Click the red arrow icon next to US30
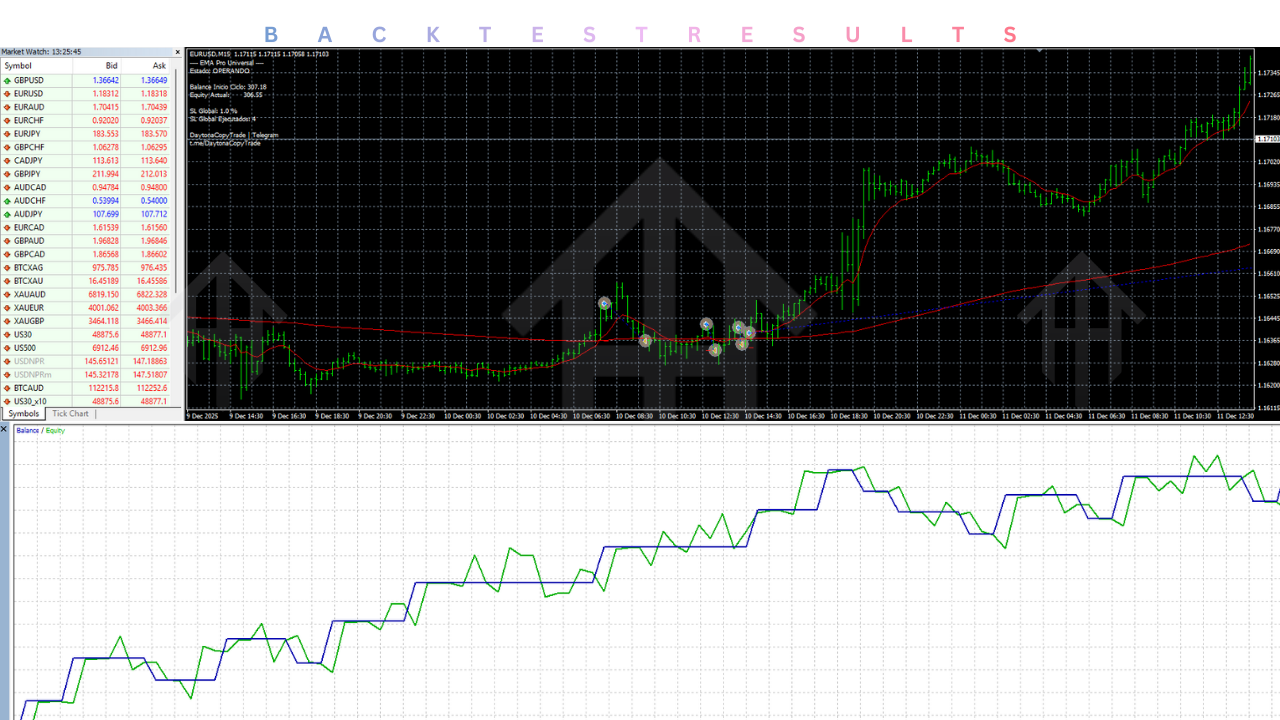The height and width of the screenshot is (720, 1280). pyautogui.click(x=6, y=333)
